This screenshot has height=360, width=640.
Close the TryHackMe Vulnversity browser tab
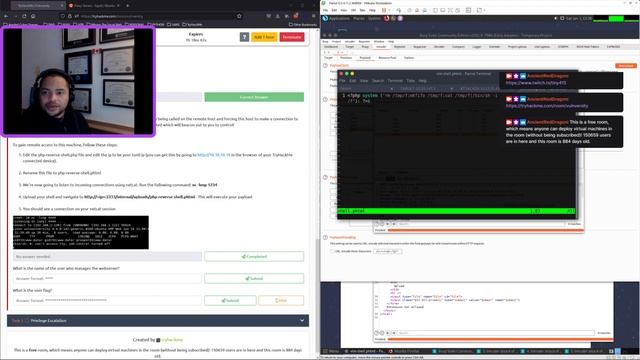tap(62, 6)
